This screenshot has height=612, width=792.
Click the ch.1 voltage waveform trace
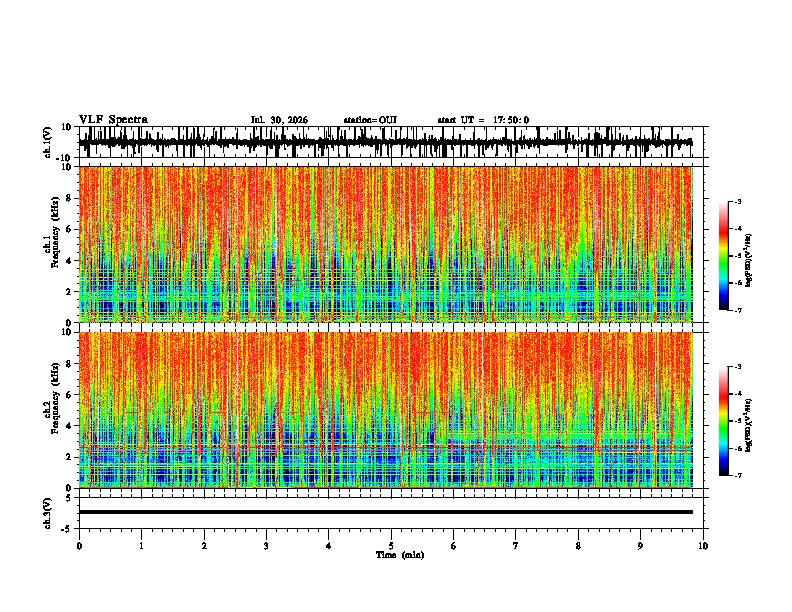(x=386, y=142)
